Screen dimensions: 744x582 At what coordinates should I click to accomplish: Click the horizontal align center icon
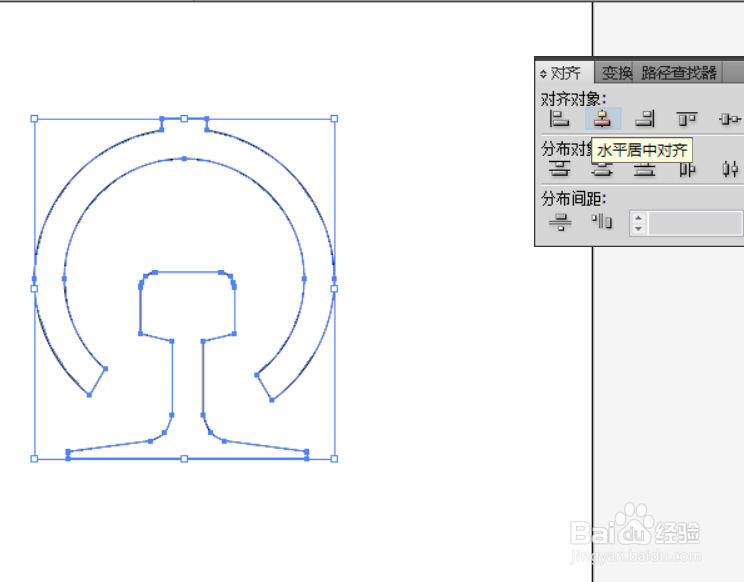pyautogui.click(x=602, y=118)
